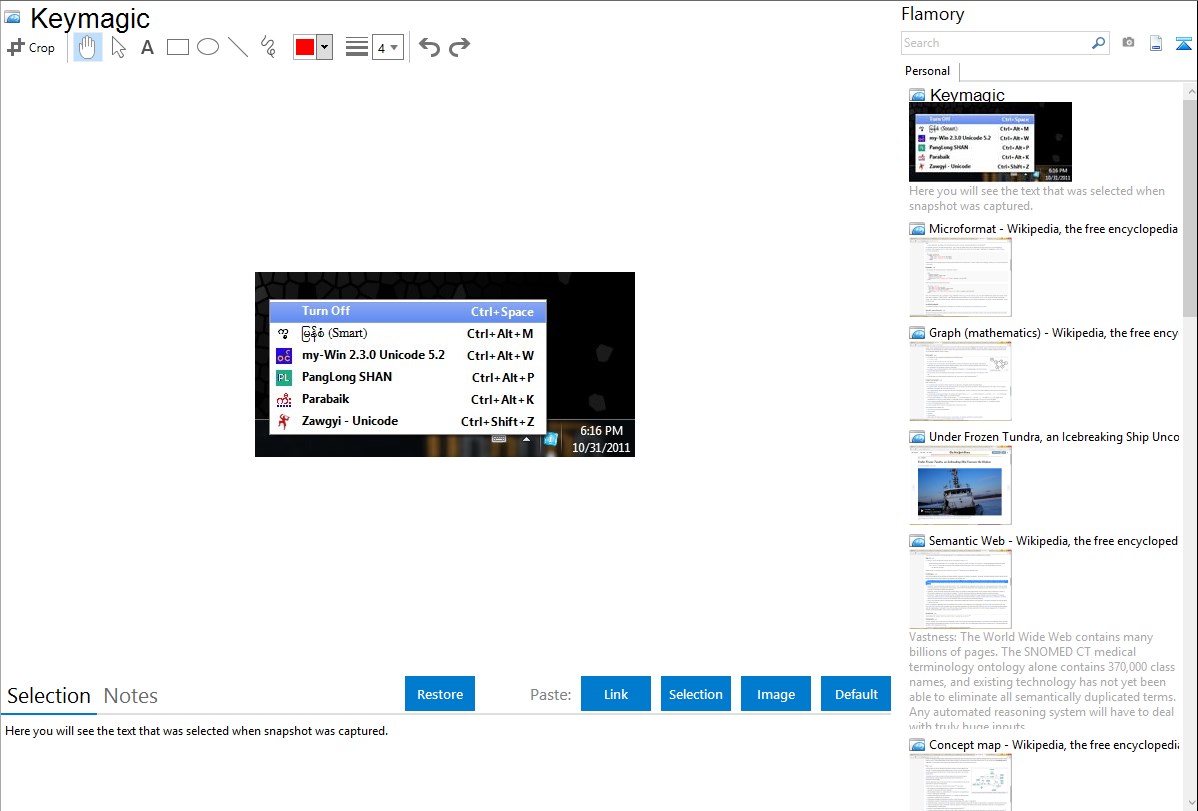
Task: Click the camera capture icon
Action: 1128,42
